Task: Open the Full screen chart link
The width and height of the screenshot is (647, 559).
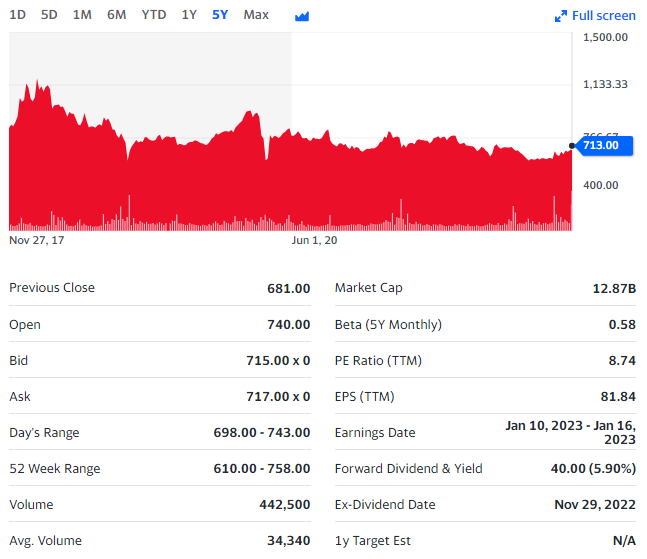Action: (604, 16)
